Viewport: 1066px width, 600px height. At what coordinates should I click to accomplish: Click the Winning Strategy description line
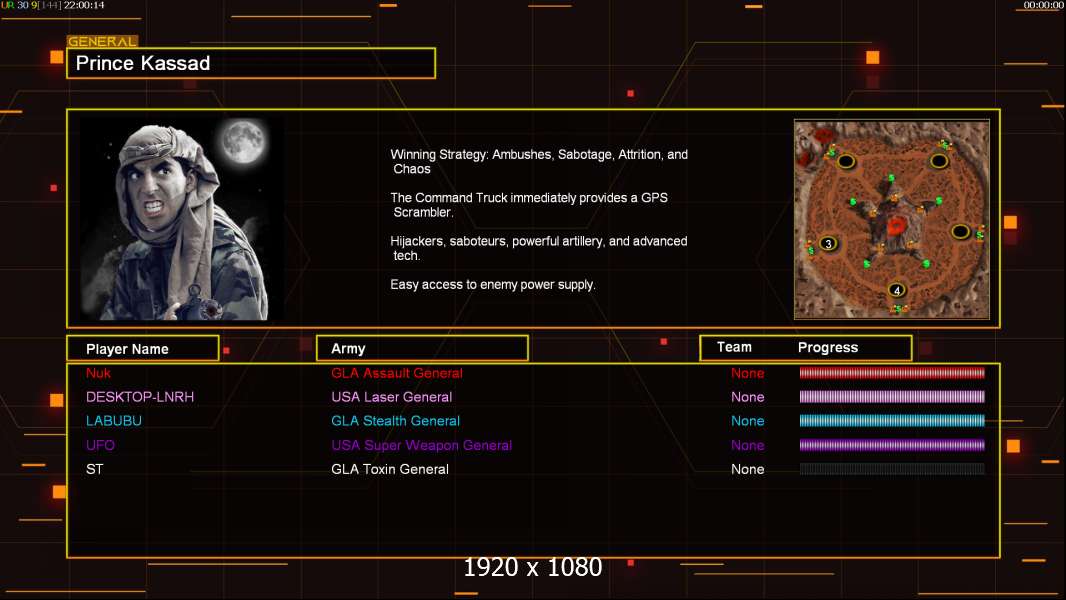(x=539, y=162)
